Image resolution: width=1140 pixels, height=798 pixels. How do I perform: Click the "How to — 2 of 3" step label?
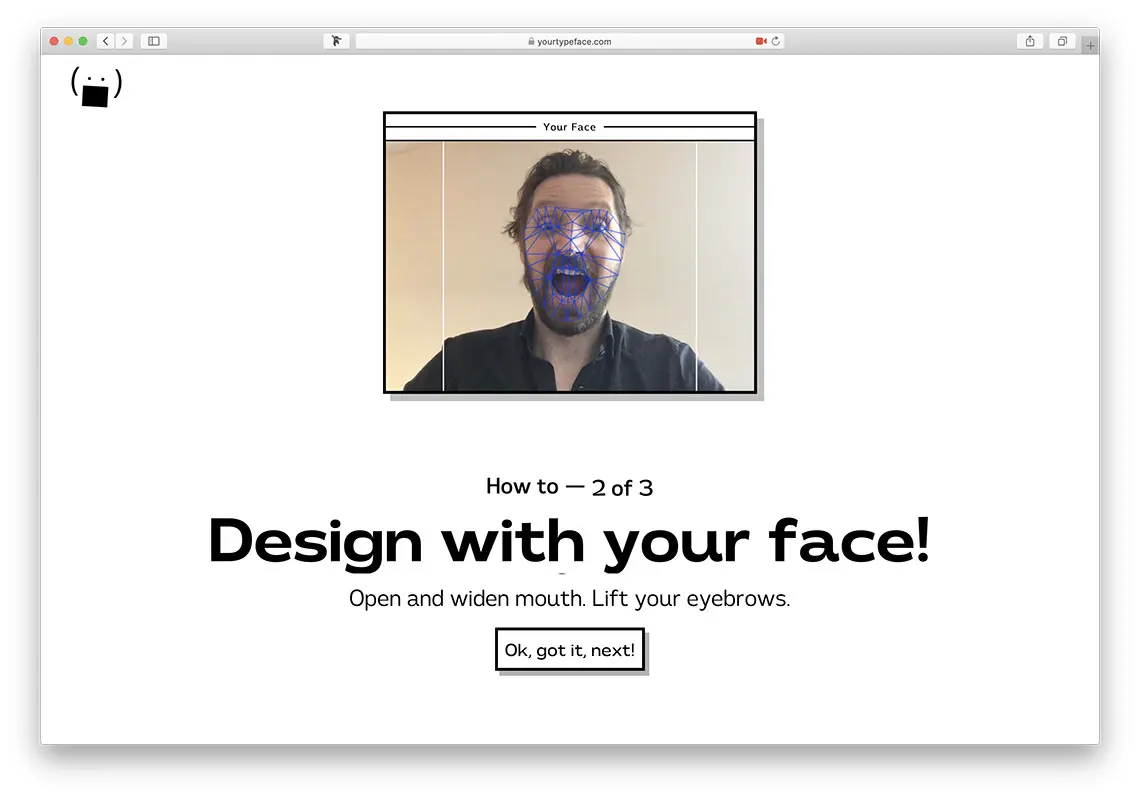[x=569, y=487]
